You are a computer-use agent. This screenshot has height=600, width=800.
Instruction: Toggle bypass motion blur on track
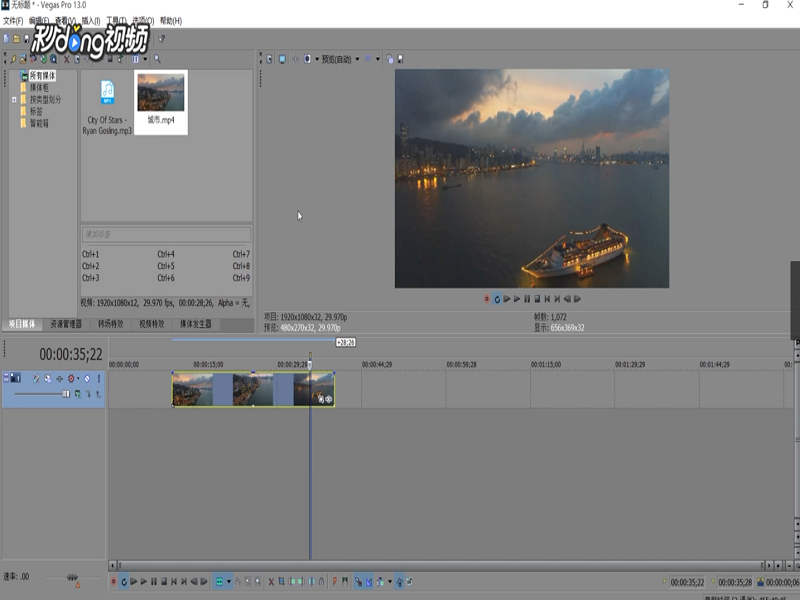36,379
